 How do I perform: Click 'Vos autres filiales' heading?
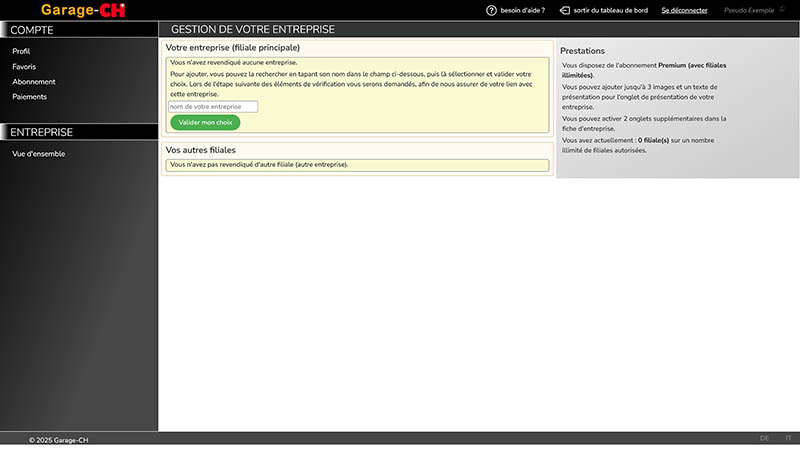pyautogui.click(x=201, y=150)
